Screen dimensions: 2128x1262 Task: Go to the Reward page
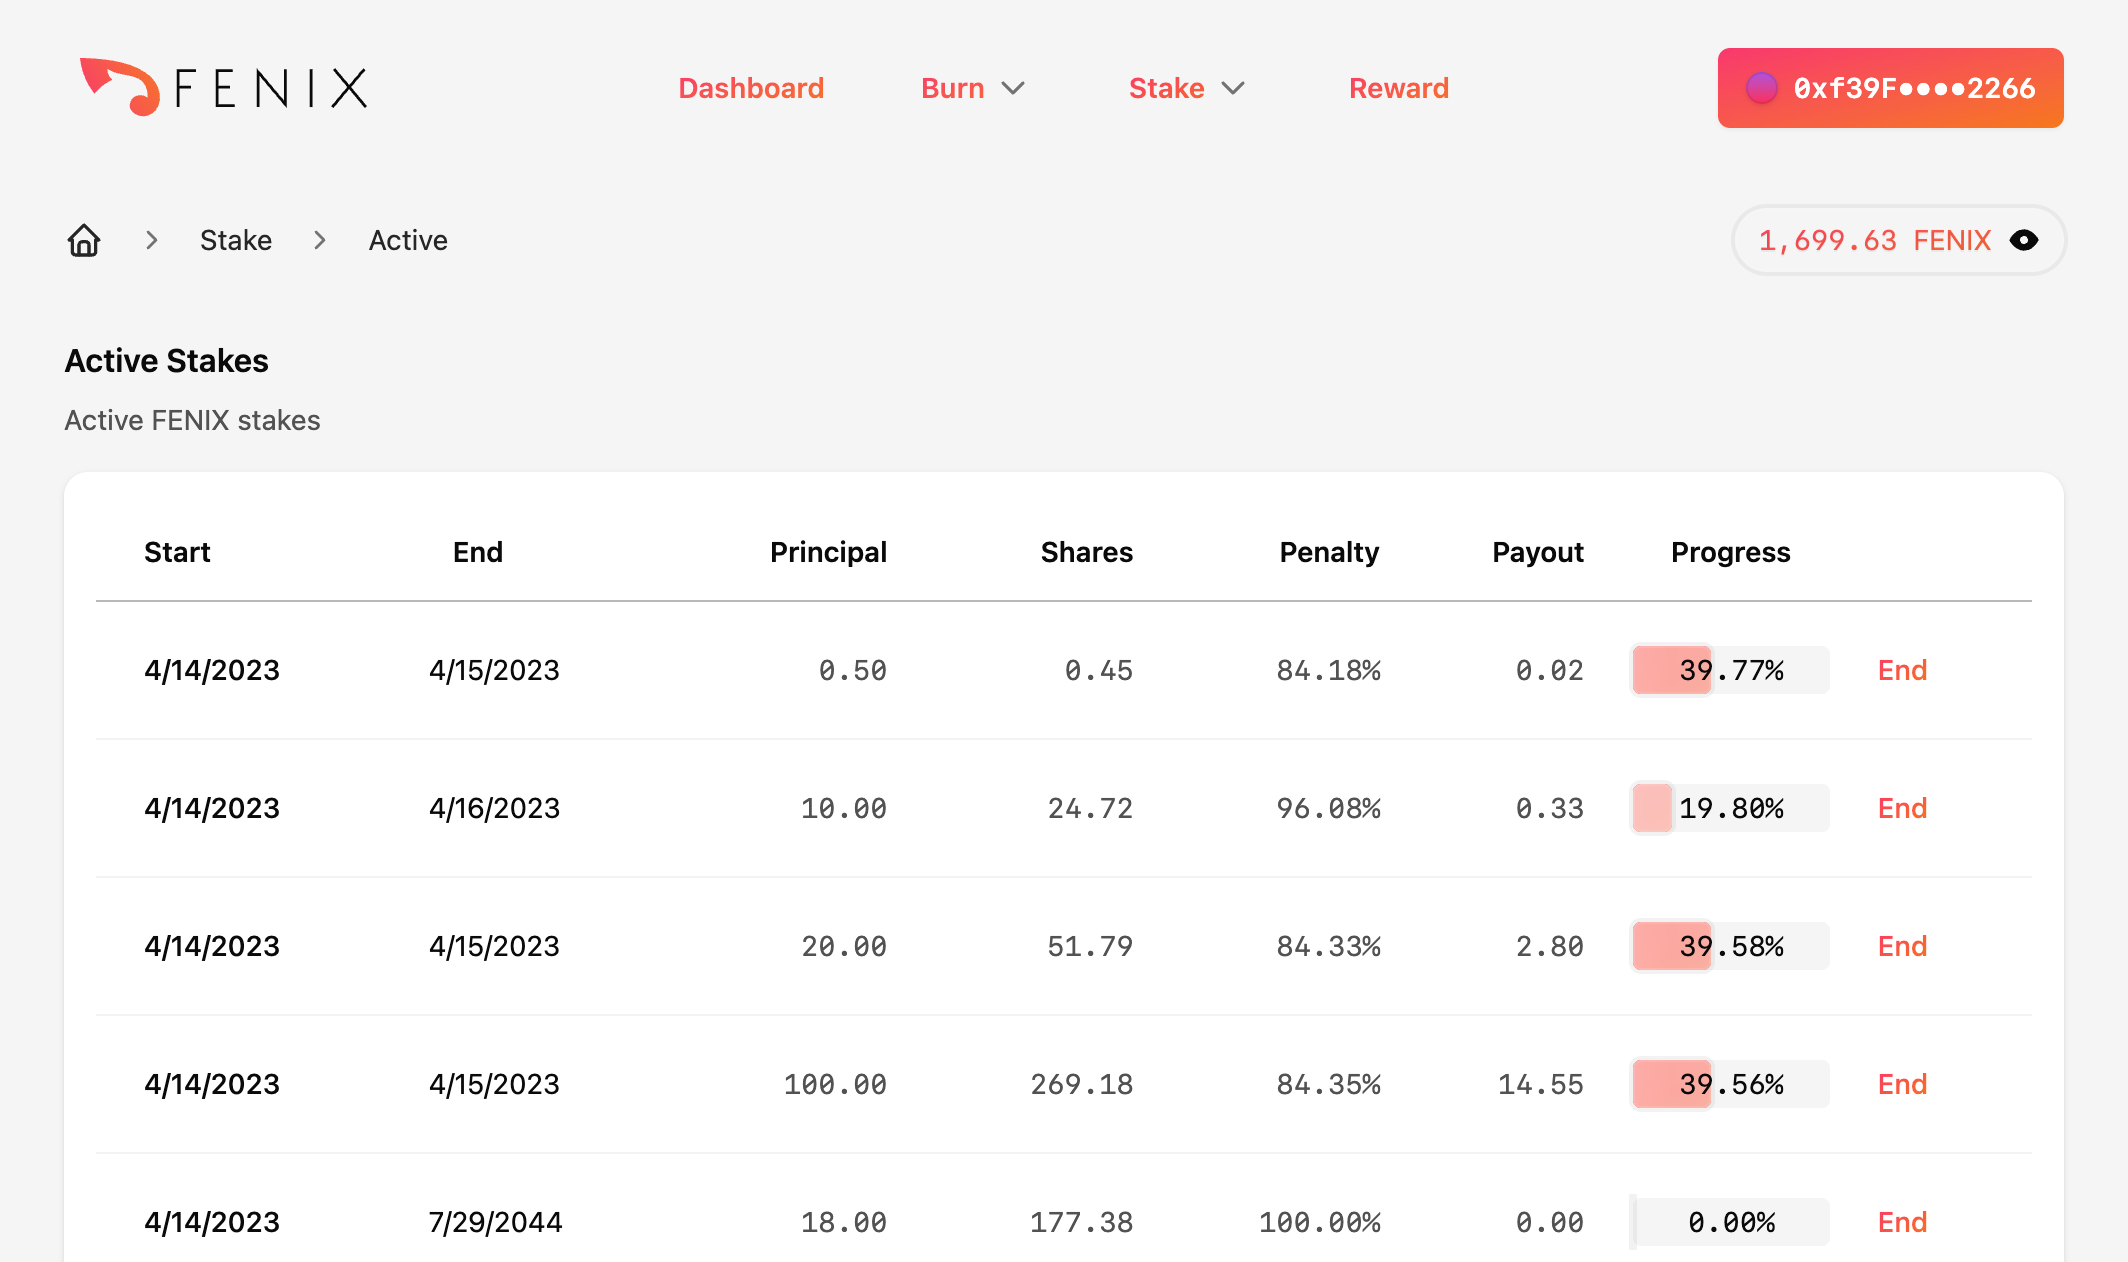(1398, 88)
